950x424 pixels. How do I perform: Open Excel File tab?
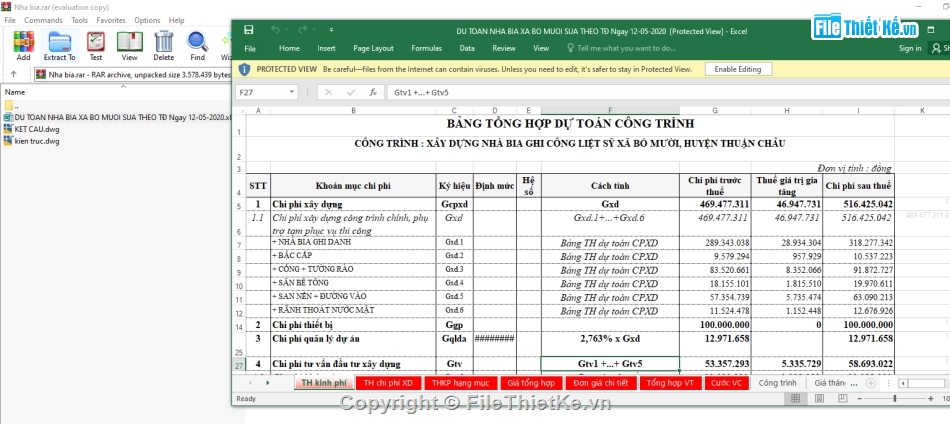(250, 48)
